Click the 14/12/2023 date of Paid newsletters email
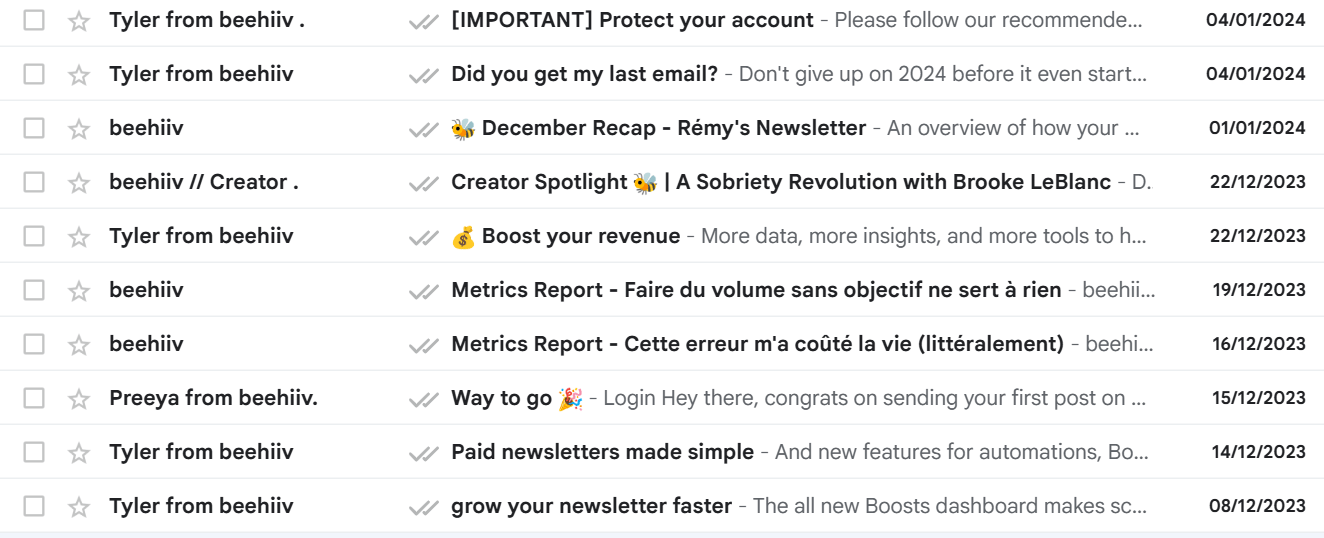This screenshot has width=1324, height=538. (1259, 452)
